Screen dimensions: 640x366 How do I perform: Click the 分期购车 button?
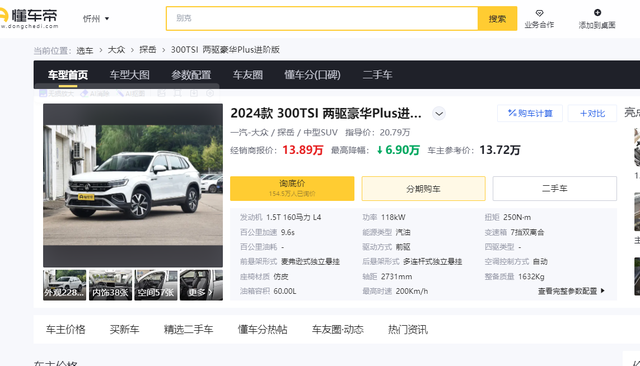coord(423,189)
